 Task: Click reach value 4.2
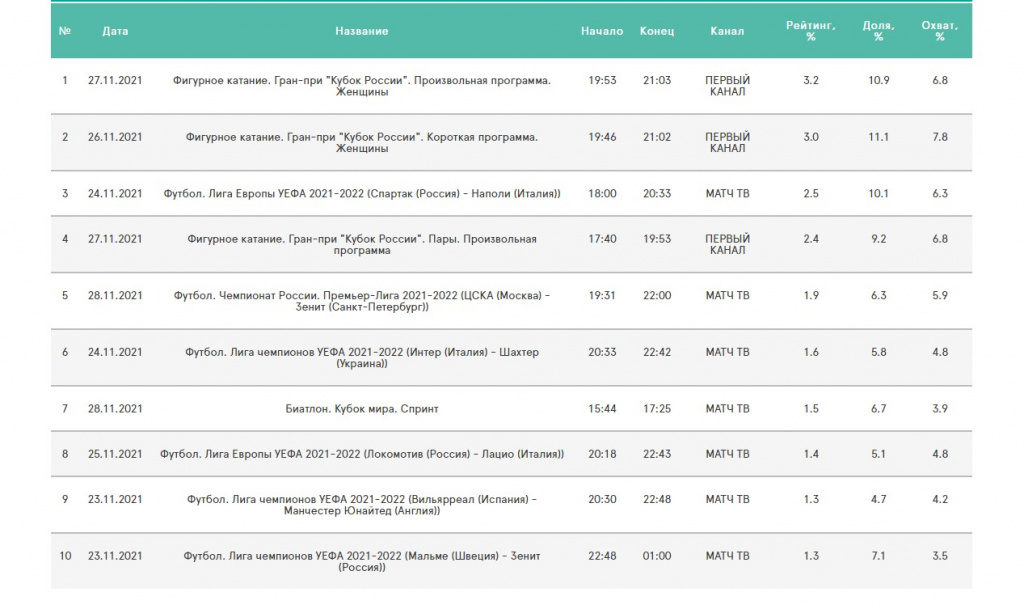pyautogui.click(x=940, y=499)
